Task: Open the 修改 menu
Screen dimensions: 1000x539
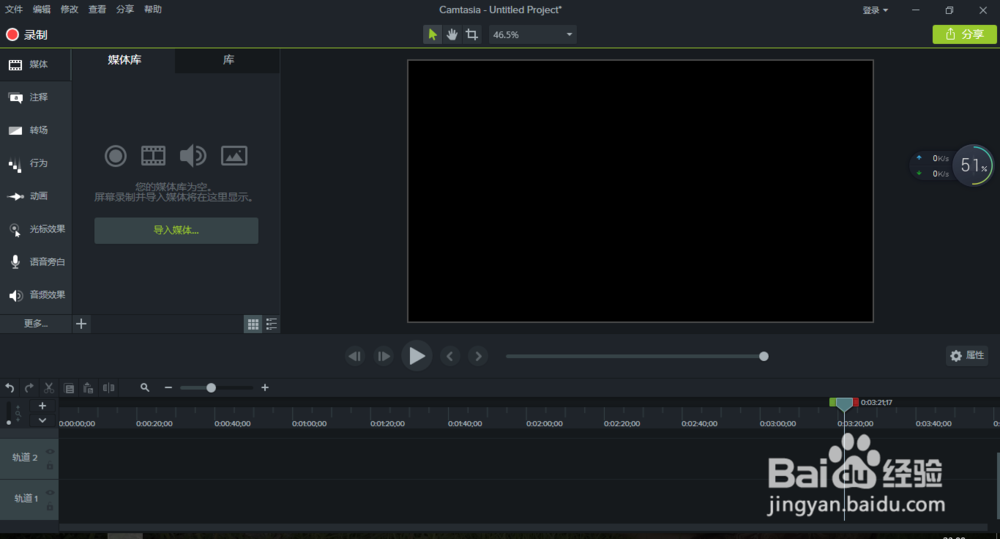Action: pyautogui.click(x=69, y=9)
